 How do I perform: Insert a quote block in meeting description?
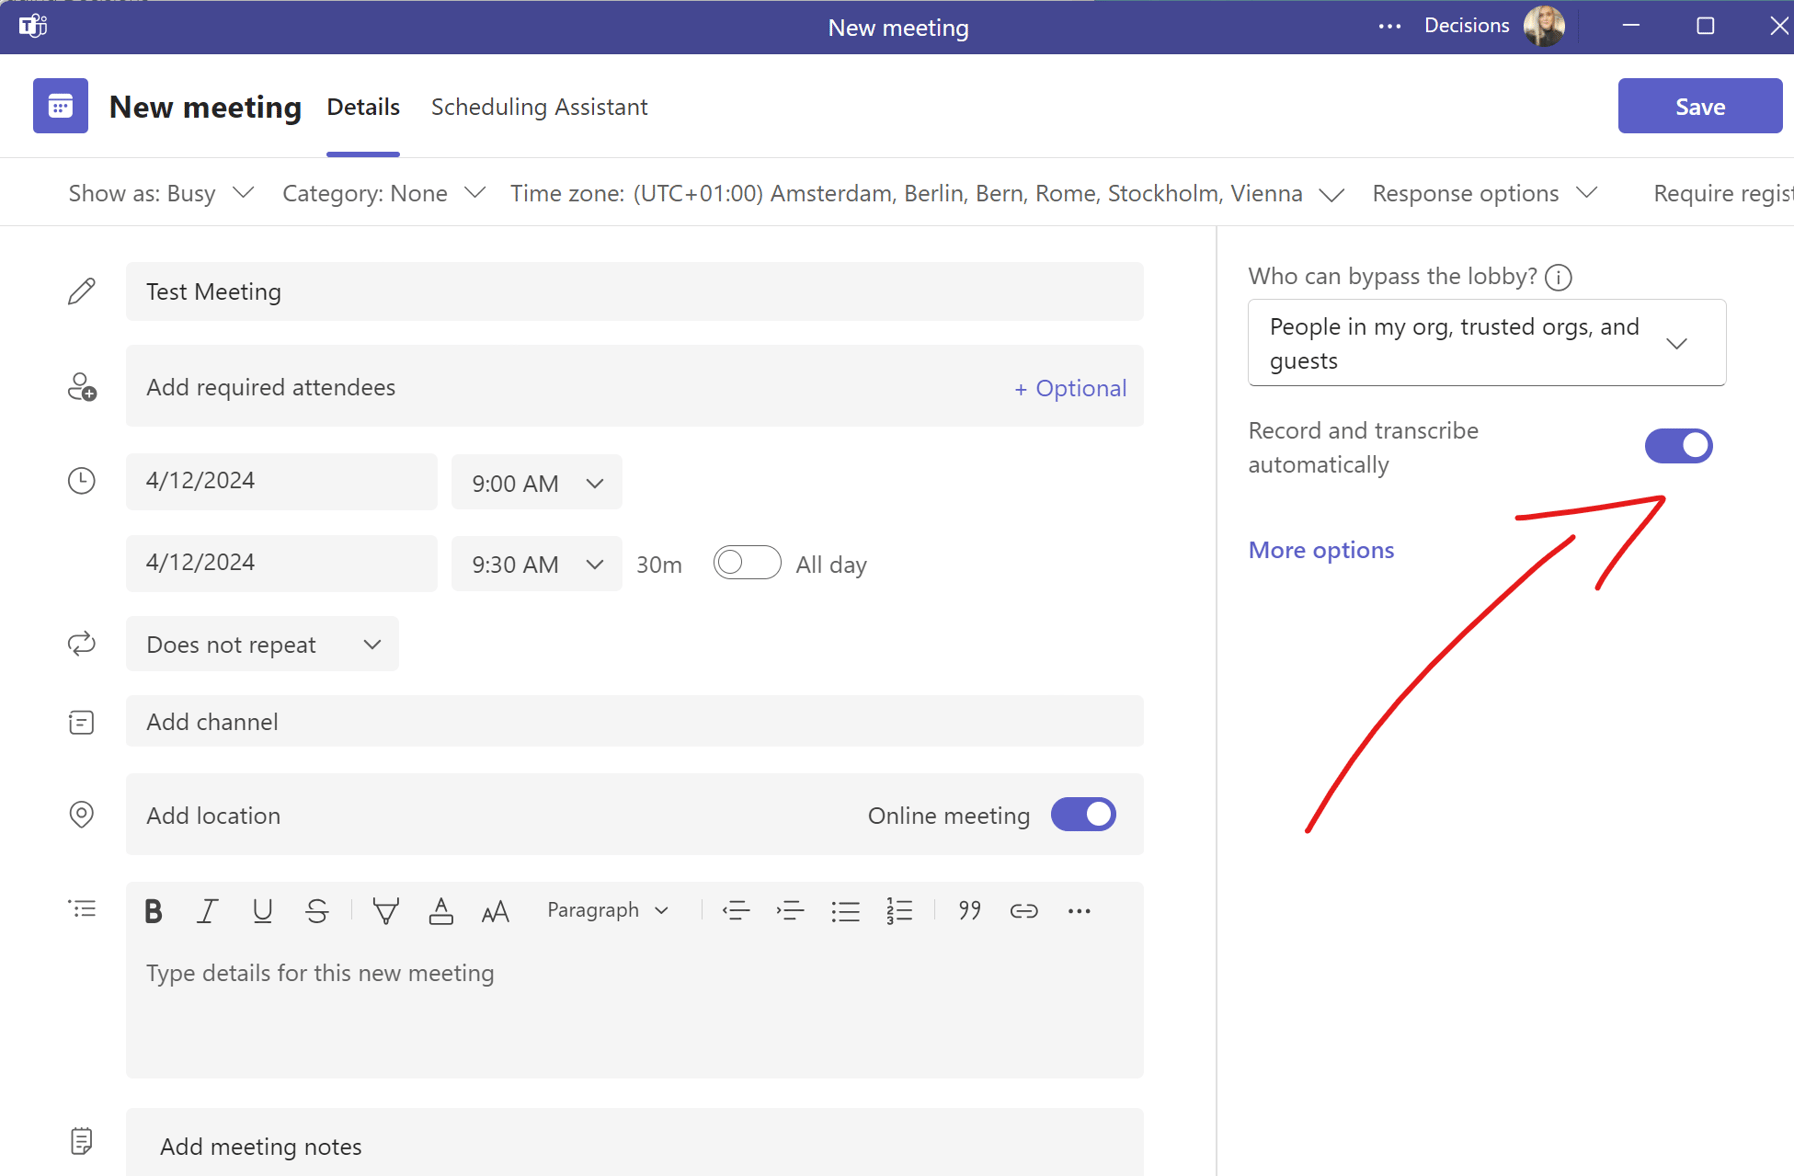coord(968,910)
